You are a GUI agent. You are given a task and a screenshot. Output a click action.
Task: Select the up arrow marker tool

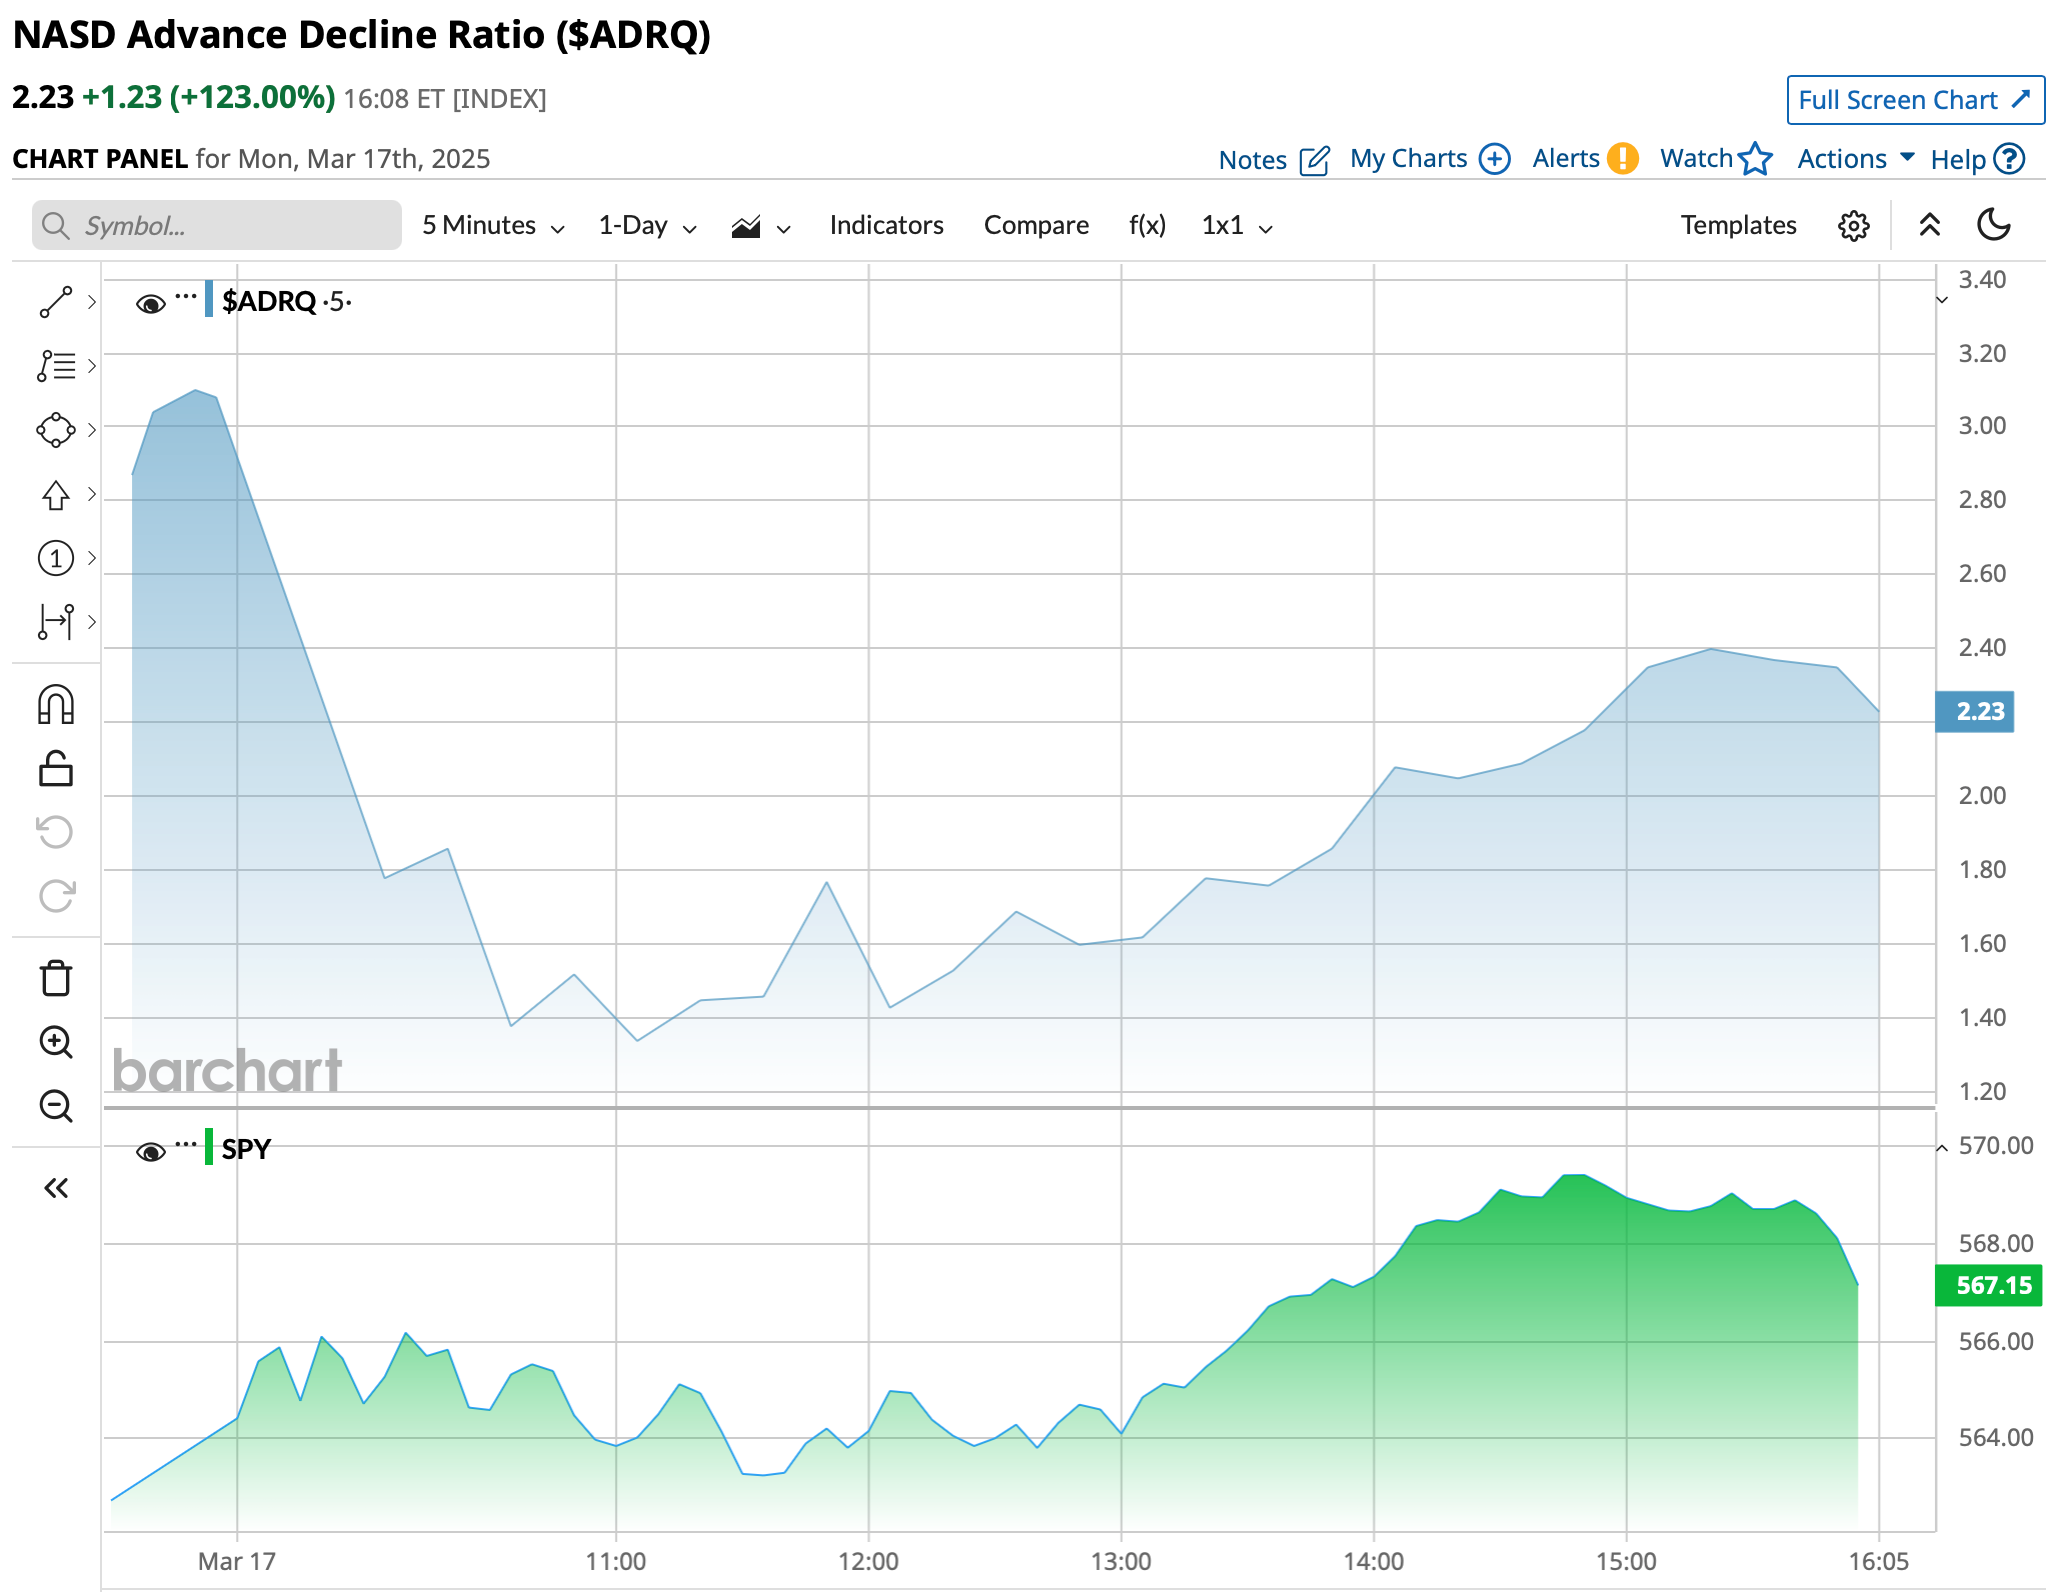pos(56,494)
